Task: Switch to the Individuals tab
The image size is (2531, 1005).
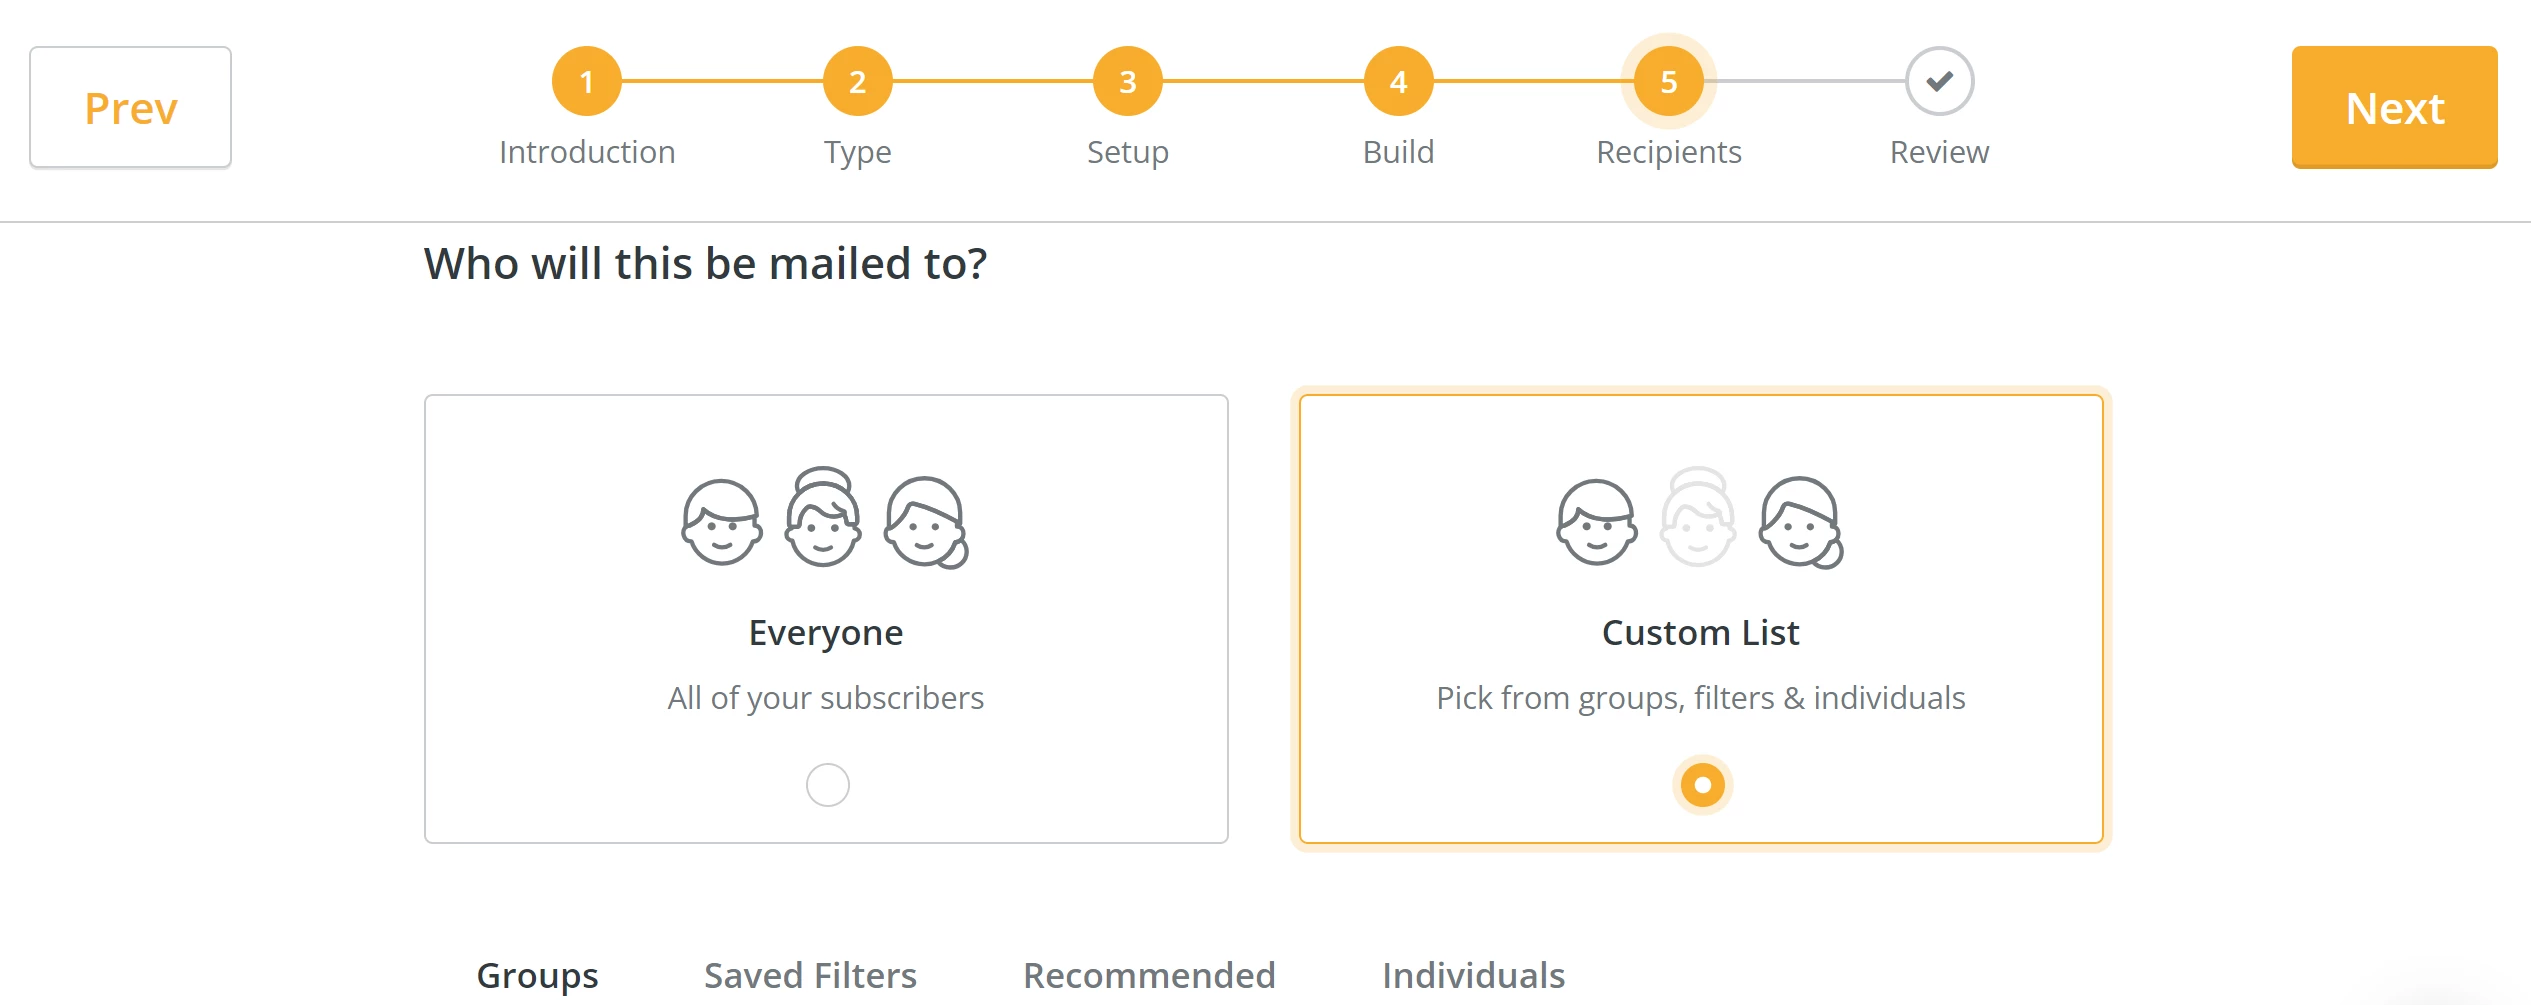Action: click(x=1473, y=975)
